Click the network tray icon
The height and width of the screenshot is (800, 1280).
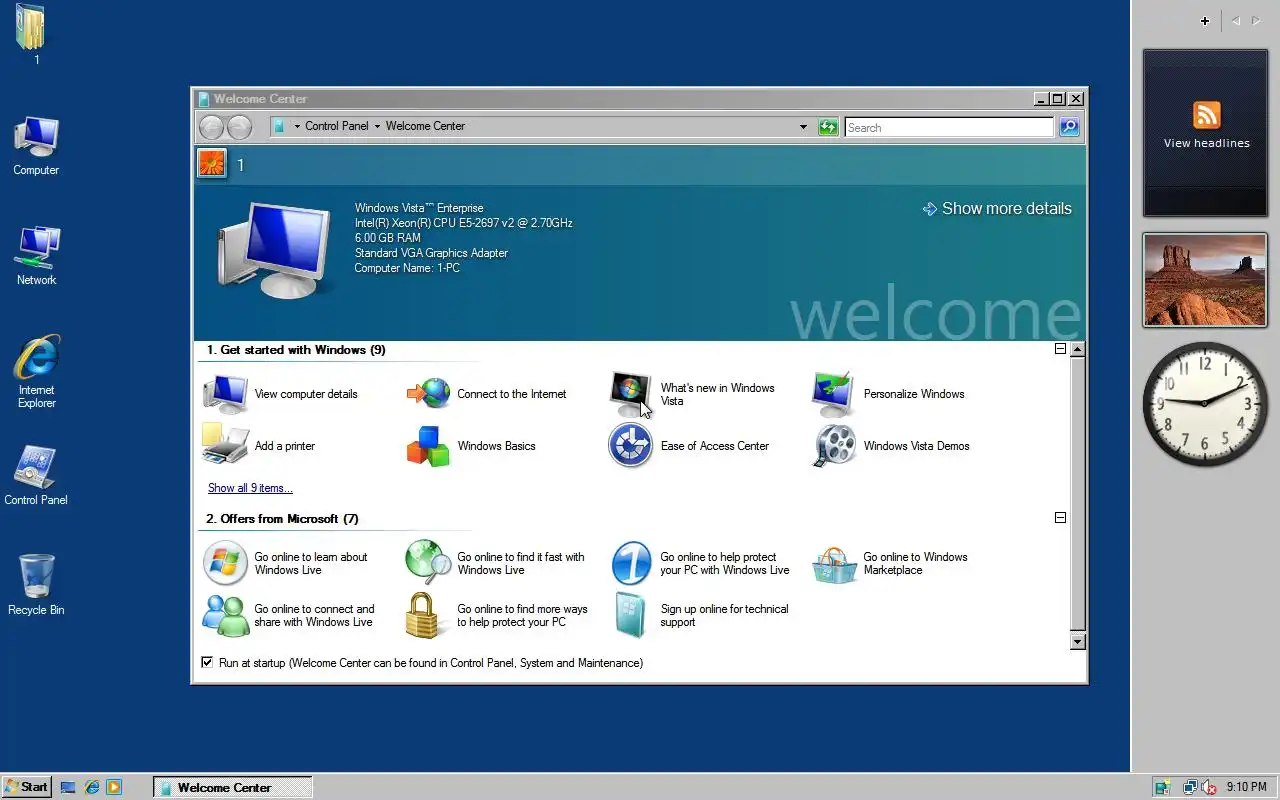click(x=1190, y=787)
